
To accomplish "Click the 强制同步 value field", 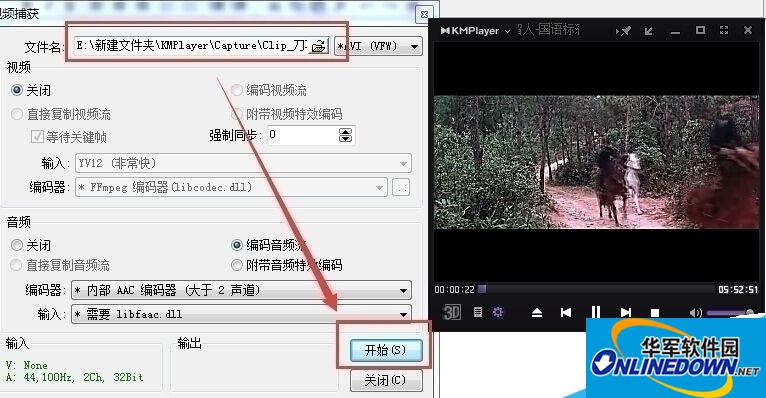I will coord(302,135).
